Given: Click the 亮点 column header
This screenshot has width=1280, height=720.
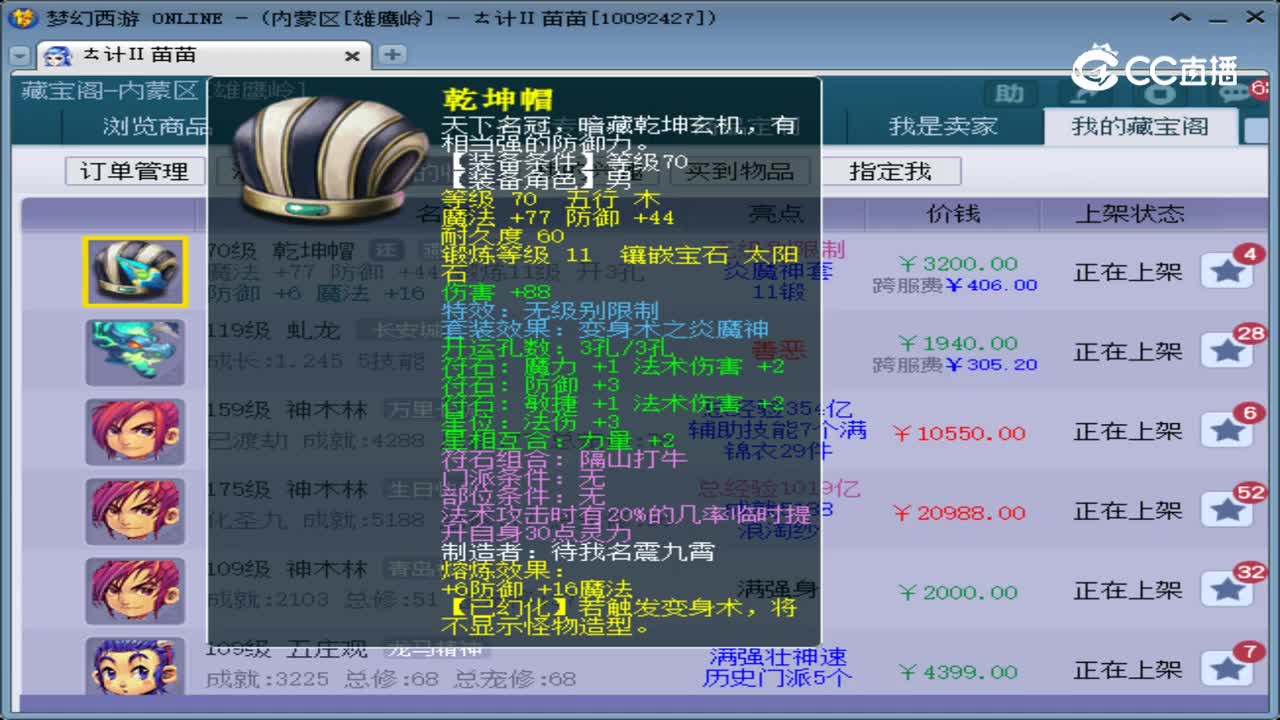Looking at the screenshot, I should coord(775,213).
